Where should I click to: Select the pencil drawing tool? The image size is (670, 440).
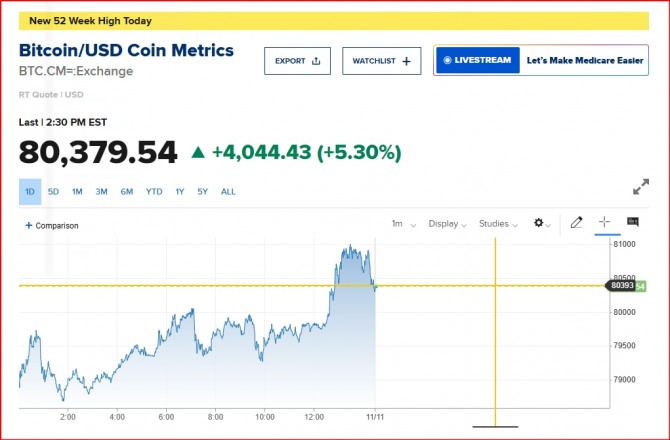576,223
